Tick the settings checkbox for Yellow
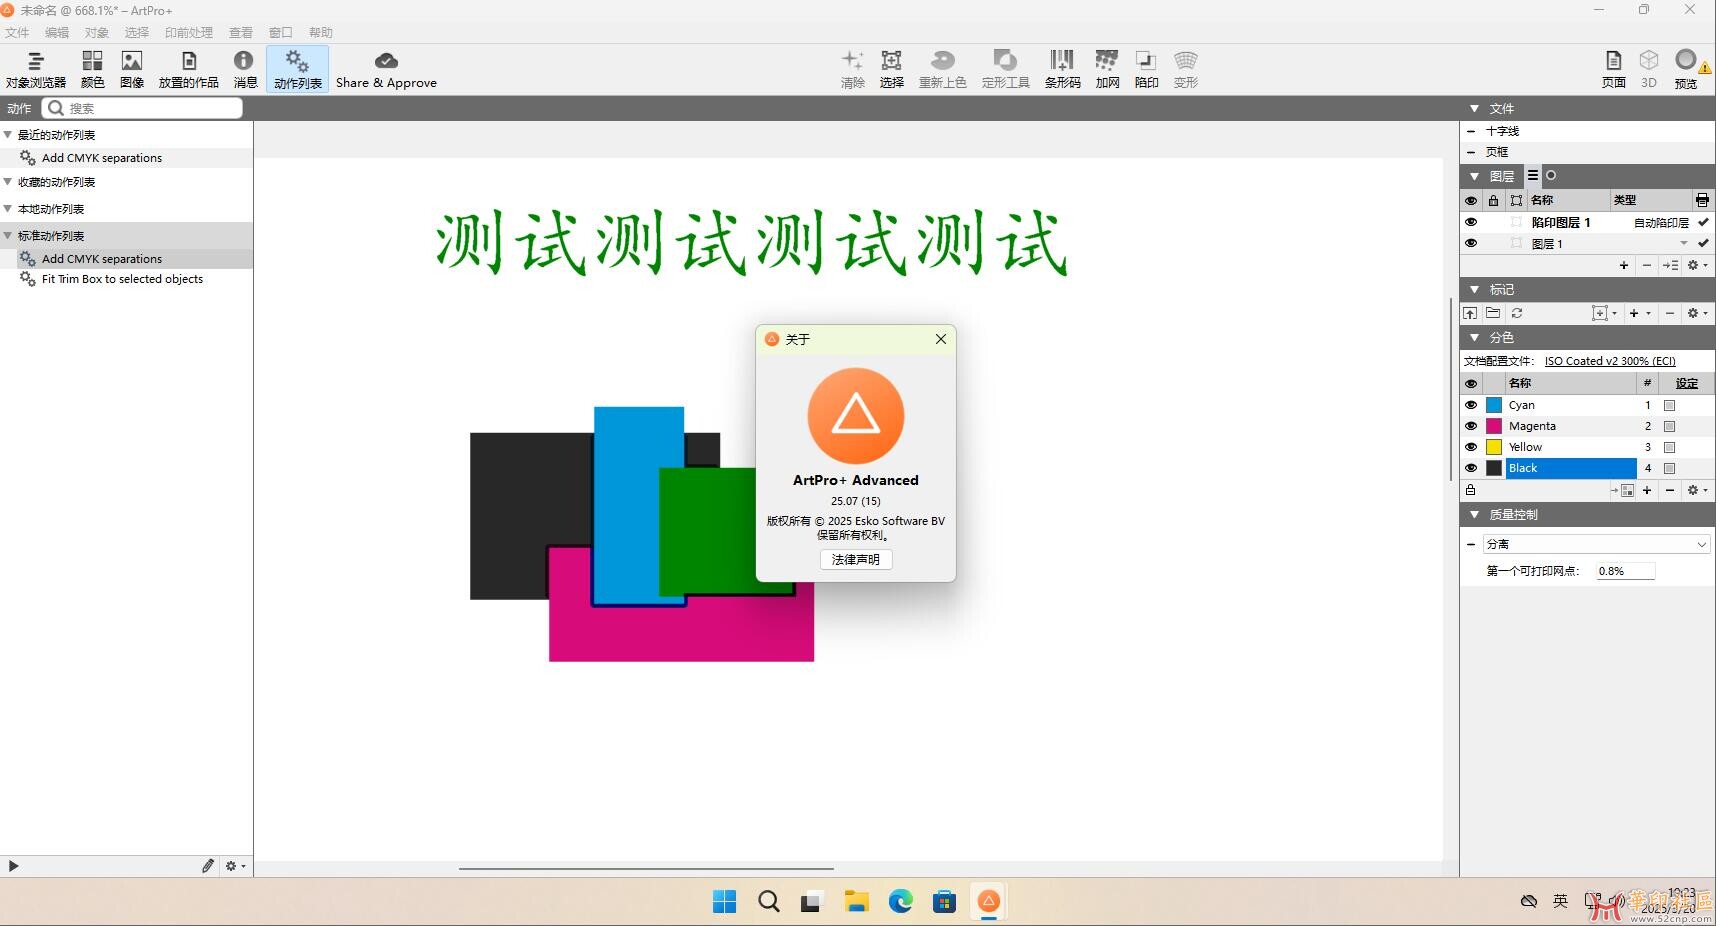 1669,447
